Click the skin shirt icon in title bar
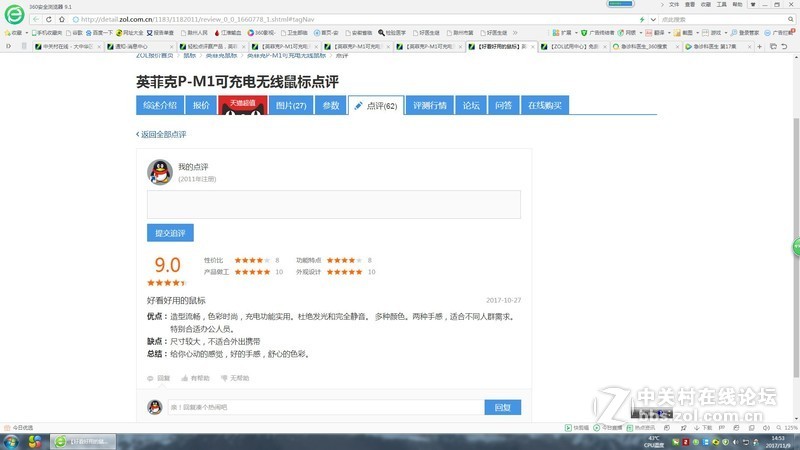The width and height of the screenshot is (800, 450). tap(753, 5)
